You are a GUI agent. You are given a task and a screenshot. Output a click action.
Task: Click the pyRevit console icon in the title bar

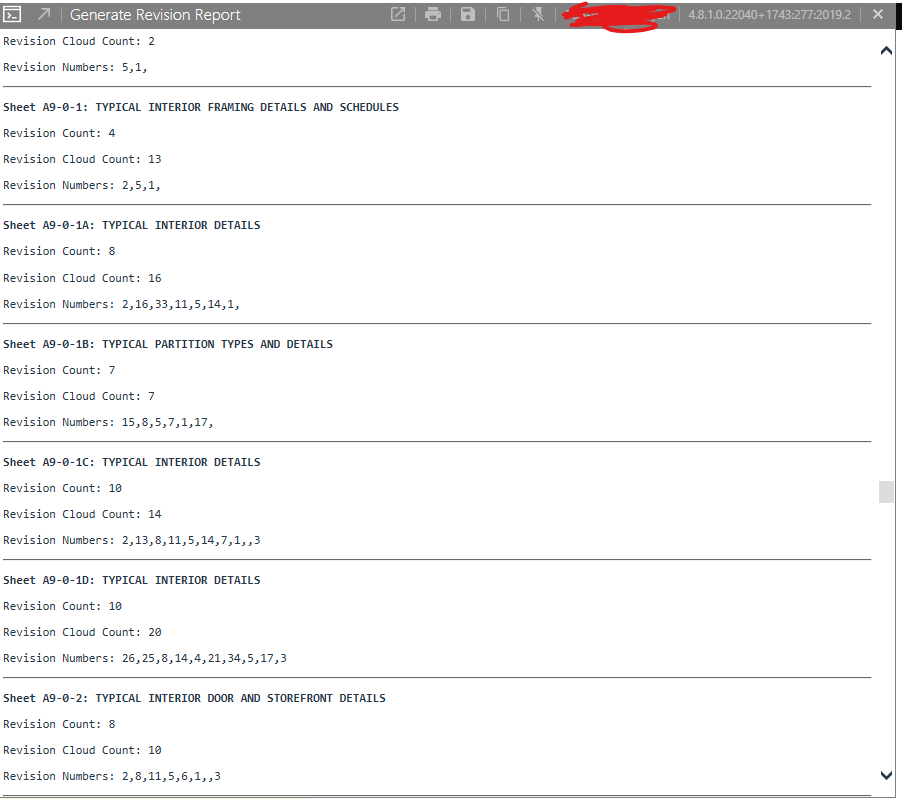[x=12, y=14]
